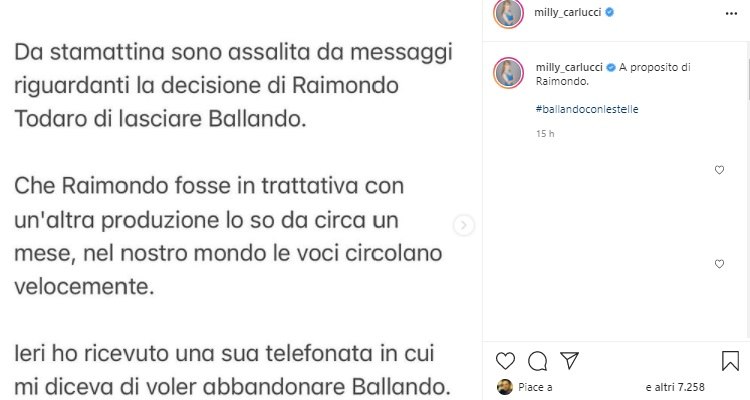Screen dimensions: 750x400
Task: Like the second comment with small heart
Action: click(x=719, y=264)
